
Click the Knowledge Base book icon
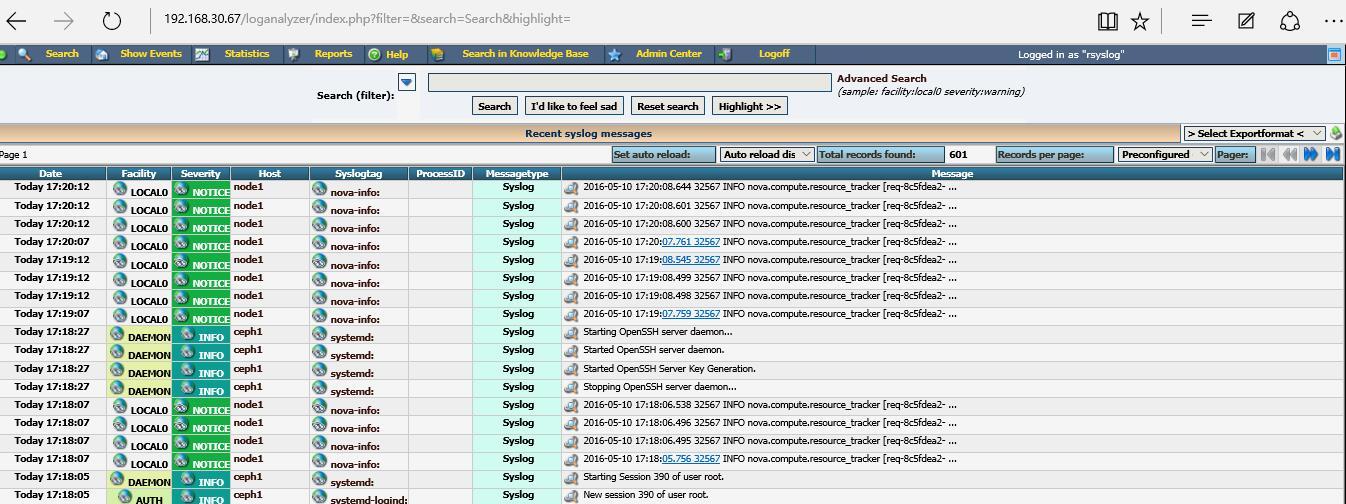(437, 54)
